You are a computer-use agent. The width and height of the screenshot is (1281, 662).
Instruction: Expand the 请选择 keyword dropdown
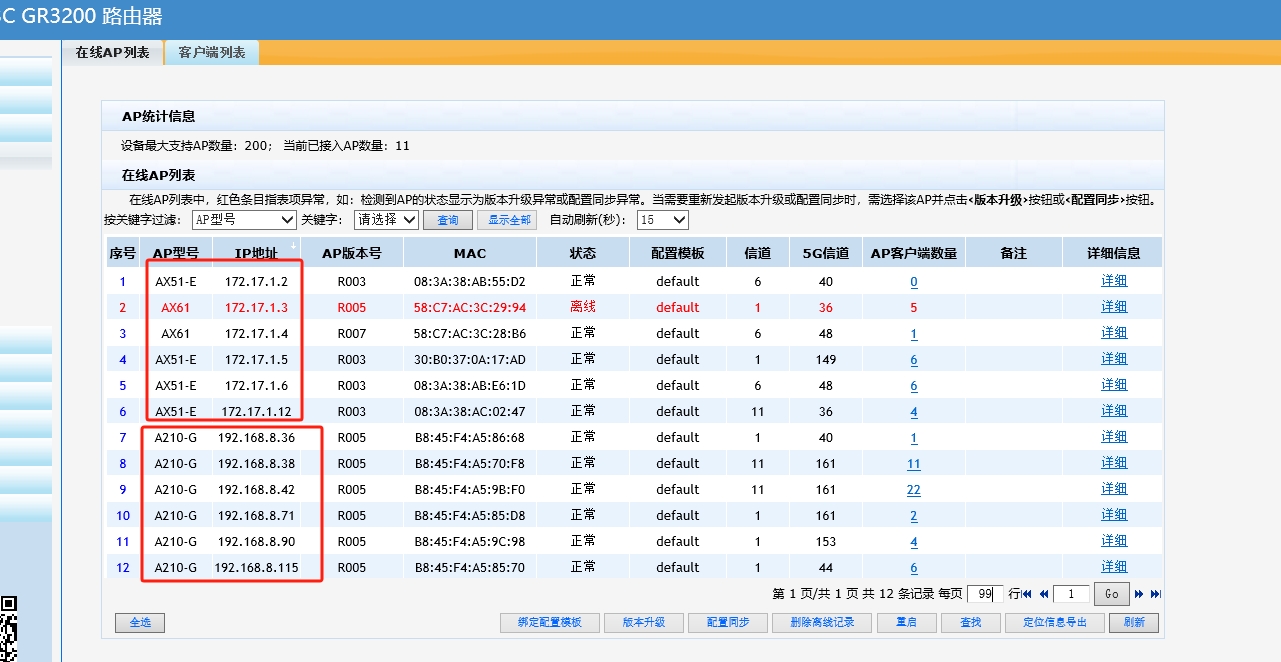coord(386,220)
